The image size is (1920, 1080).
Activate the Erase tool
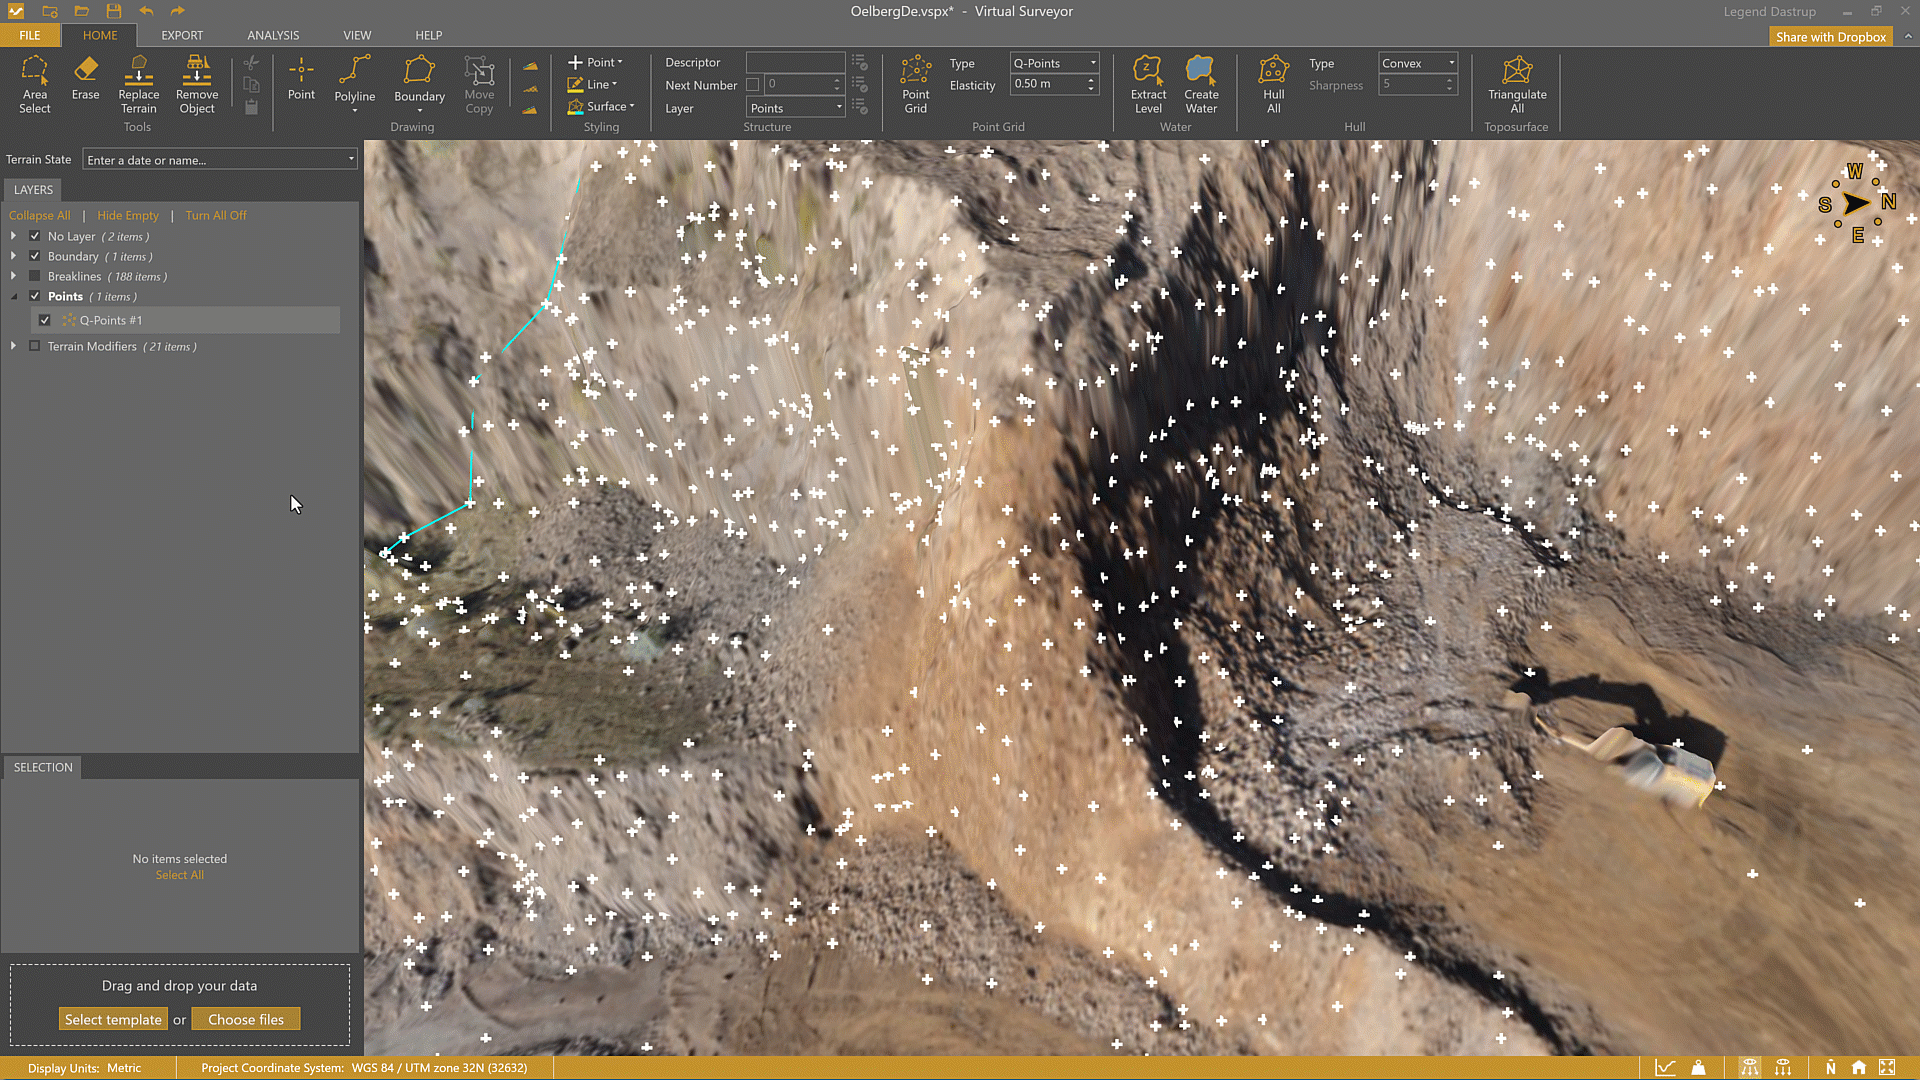click(85, 78)
